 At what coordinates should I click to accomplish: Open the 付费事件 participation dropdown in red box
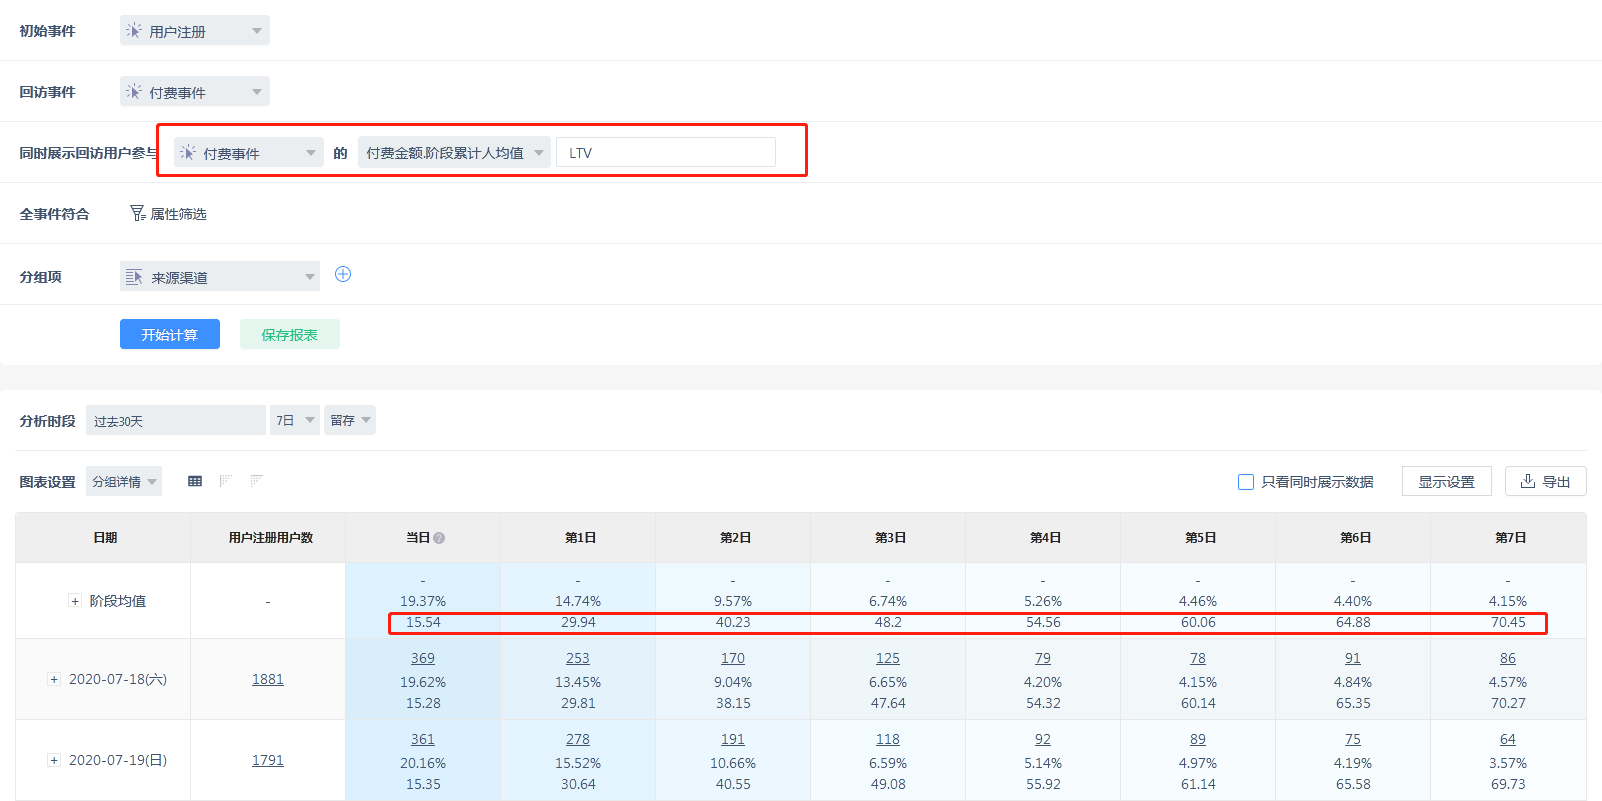coord(249,153)
